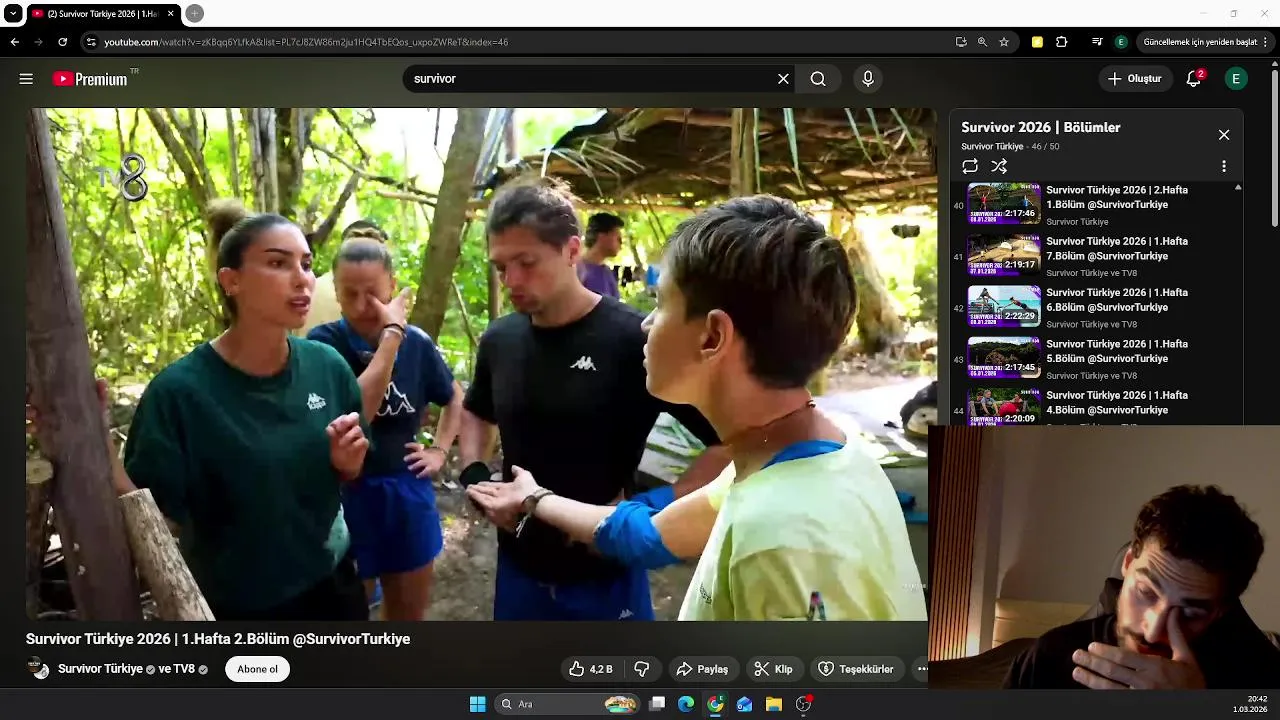Open Chrome from taskbar

point(715,704)
